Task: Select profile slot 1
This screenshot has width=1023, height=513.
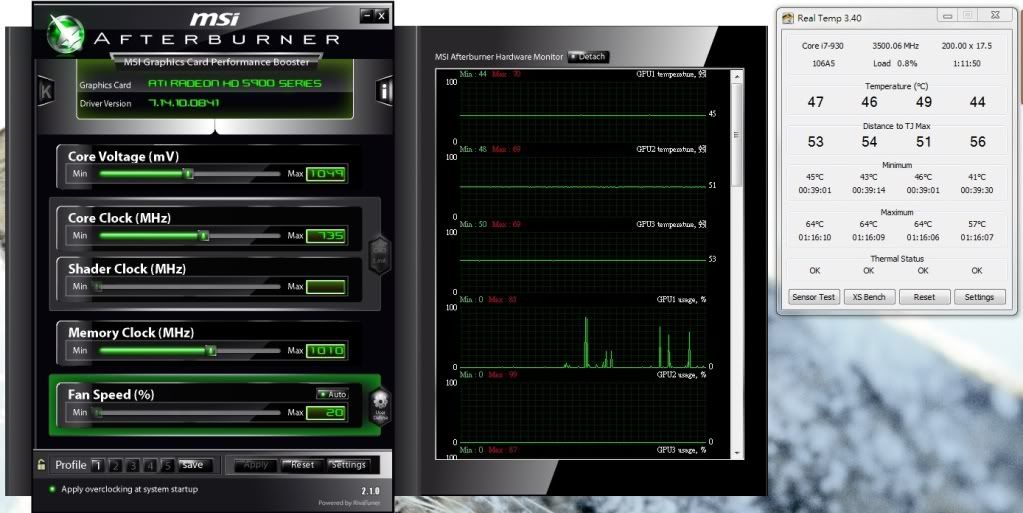Action: [x=97, y=465]
